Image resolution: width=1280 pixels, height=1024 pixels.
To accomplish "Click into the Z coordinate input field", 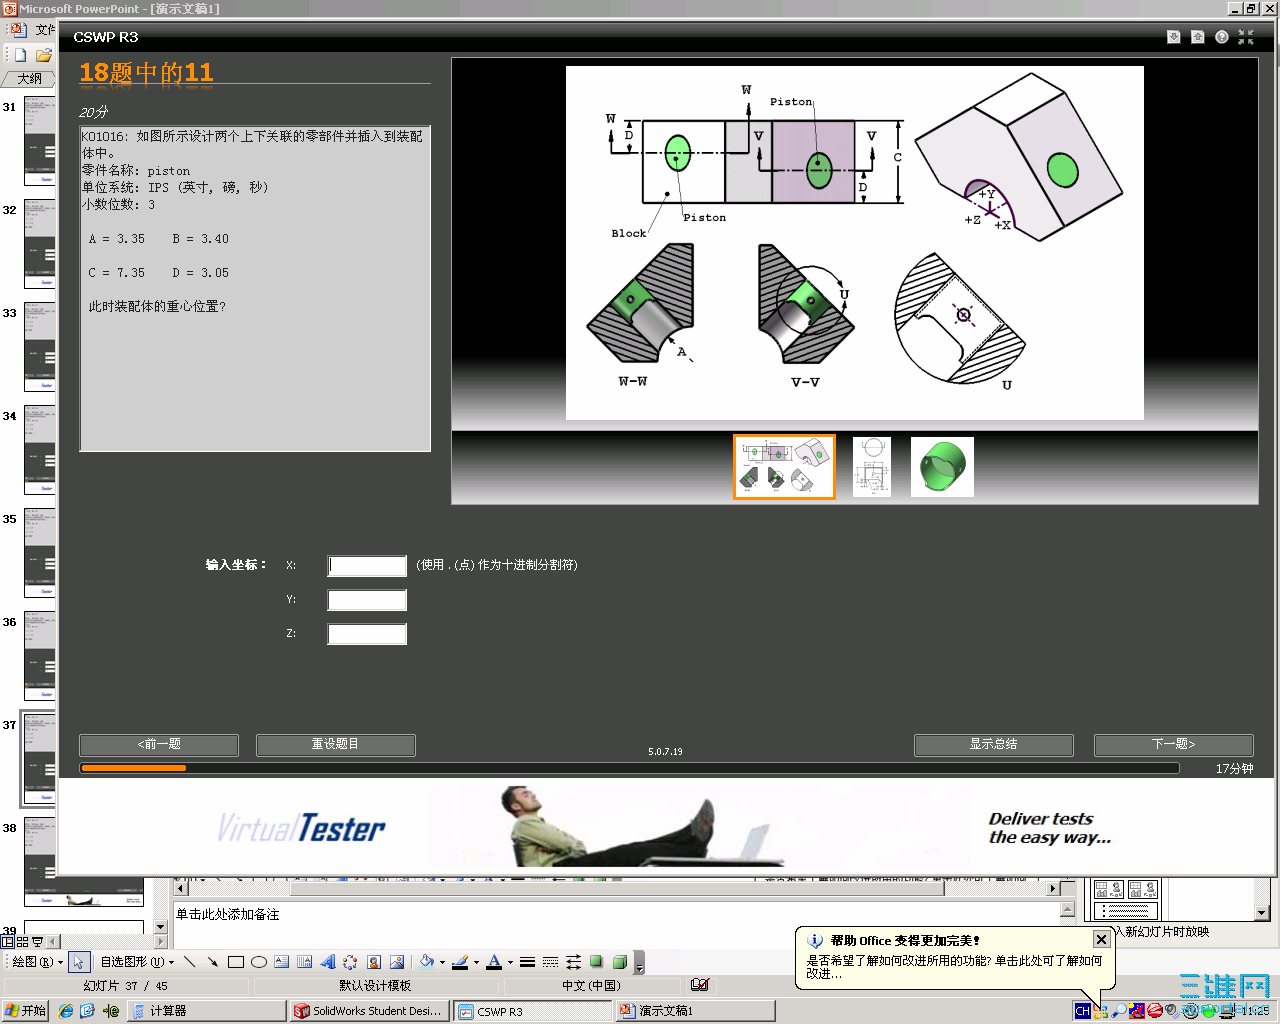I will [367, 634].
